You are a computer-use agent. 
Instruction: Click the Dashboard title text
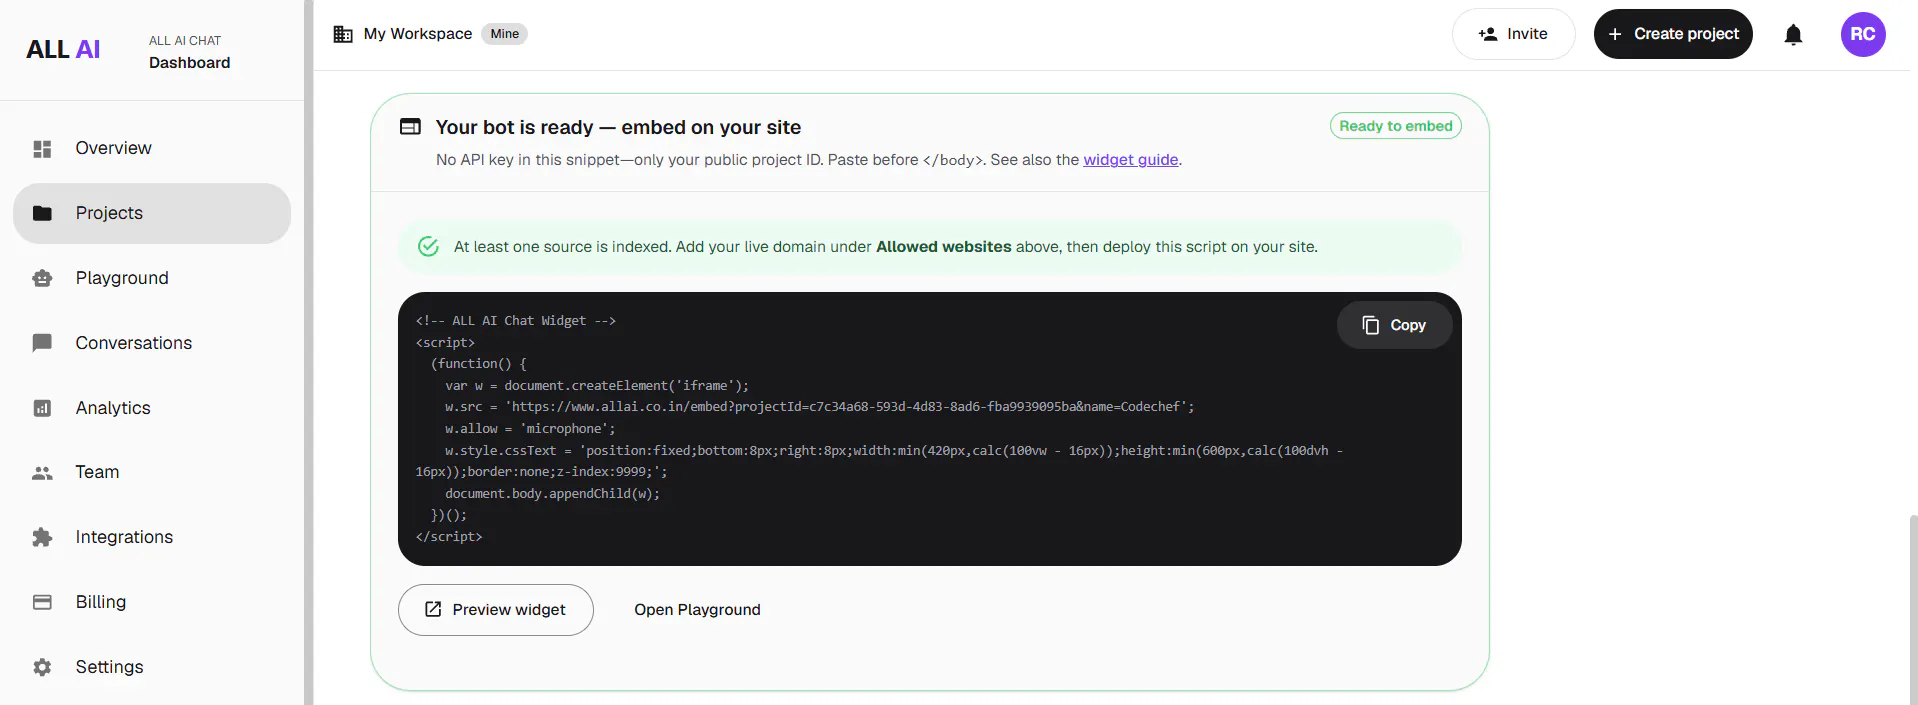[189, 63]
